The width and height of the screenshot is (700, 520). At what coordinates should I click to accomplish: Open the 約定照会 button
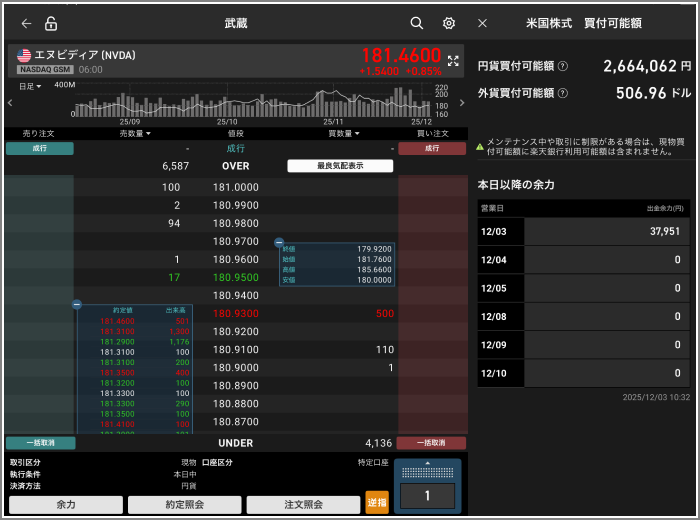tap(185, 504)
